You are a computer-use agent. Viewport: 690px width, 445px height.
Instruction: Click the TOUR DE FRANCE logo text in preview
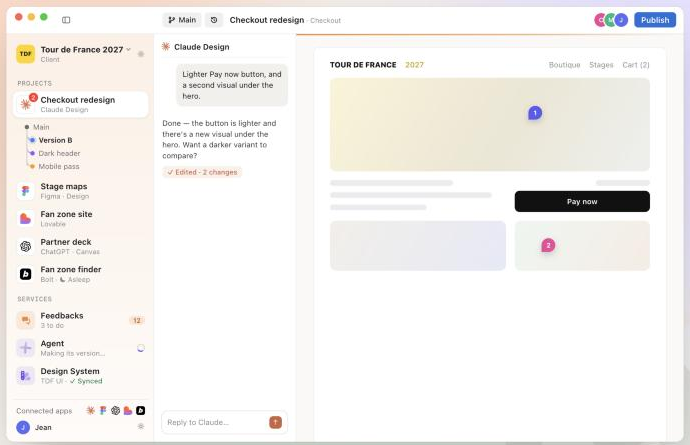(x=363, y=65)
